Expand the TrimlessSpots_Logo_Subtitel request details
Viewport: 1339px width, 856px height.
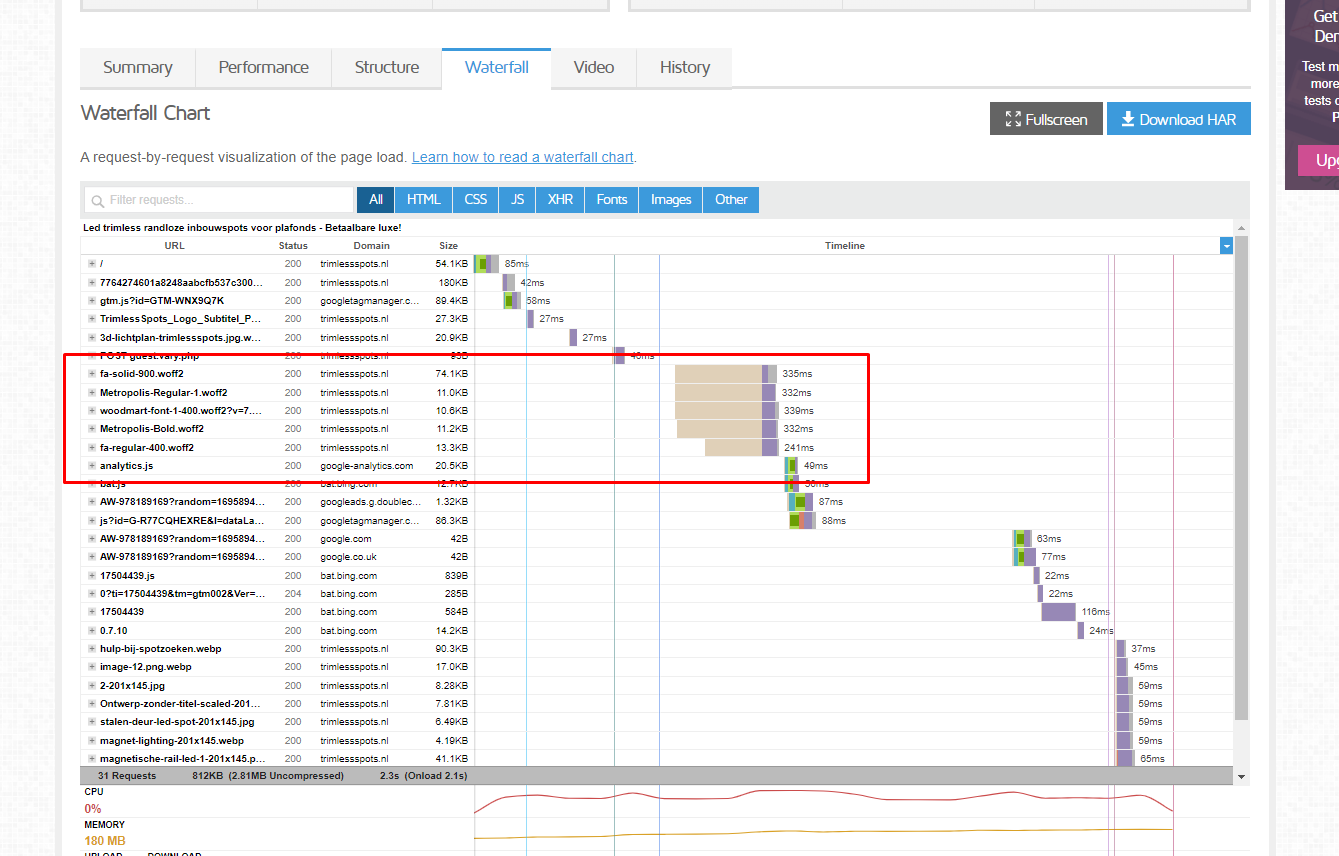point(92,319)
